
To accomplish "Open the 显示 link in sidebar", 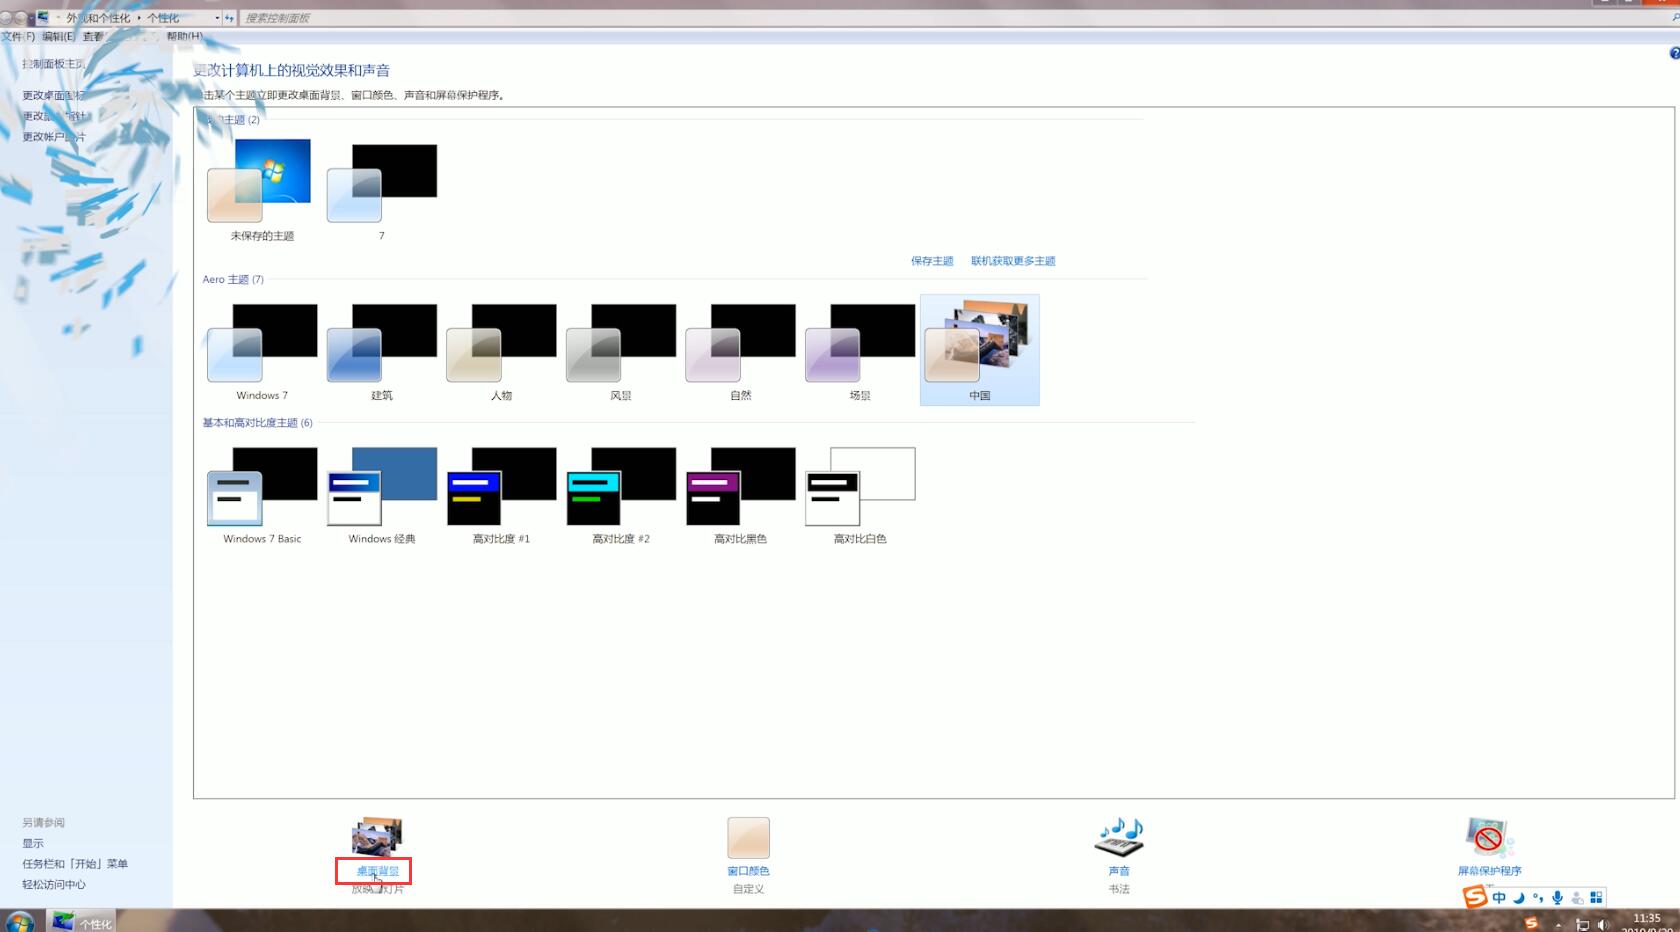I will click(33, 843).
